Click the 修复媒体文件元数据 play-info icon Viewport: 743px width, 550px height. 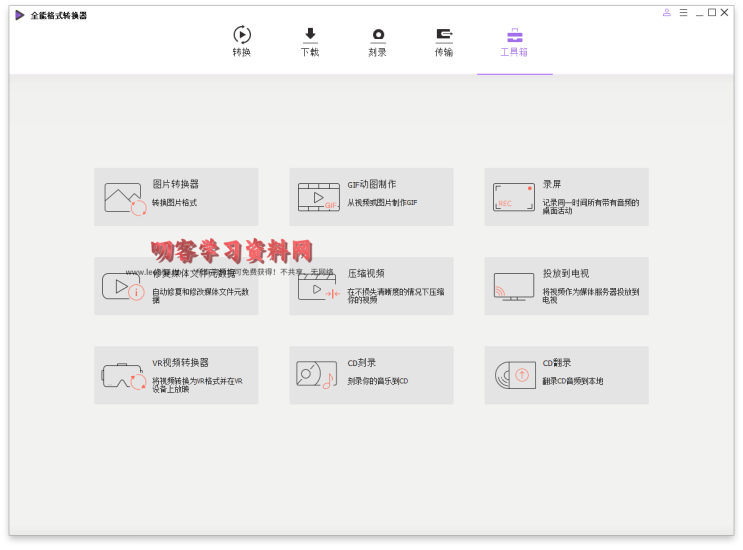[x=123, y=287]
